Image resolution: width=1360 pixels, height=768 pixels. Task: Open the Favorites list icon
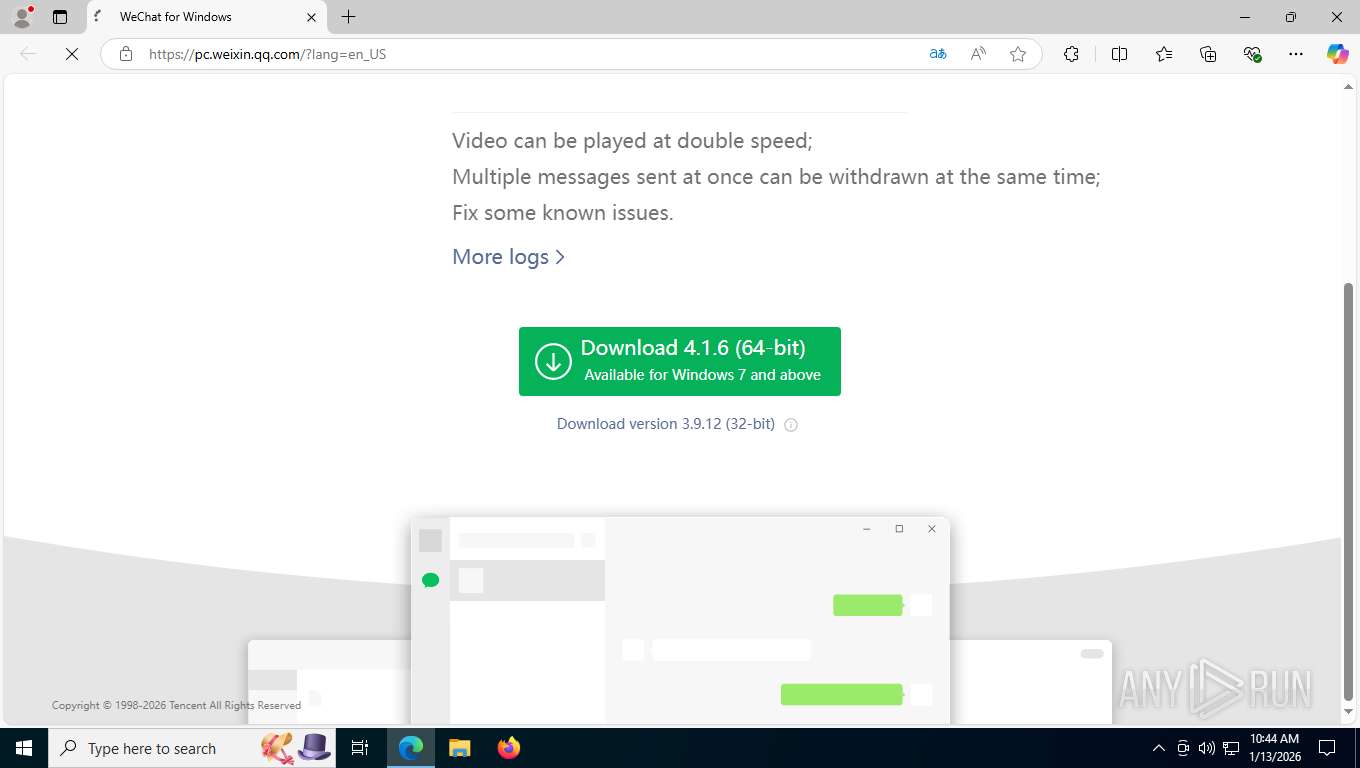[1164, 54]
